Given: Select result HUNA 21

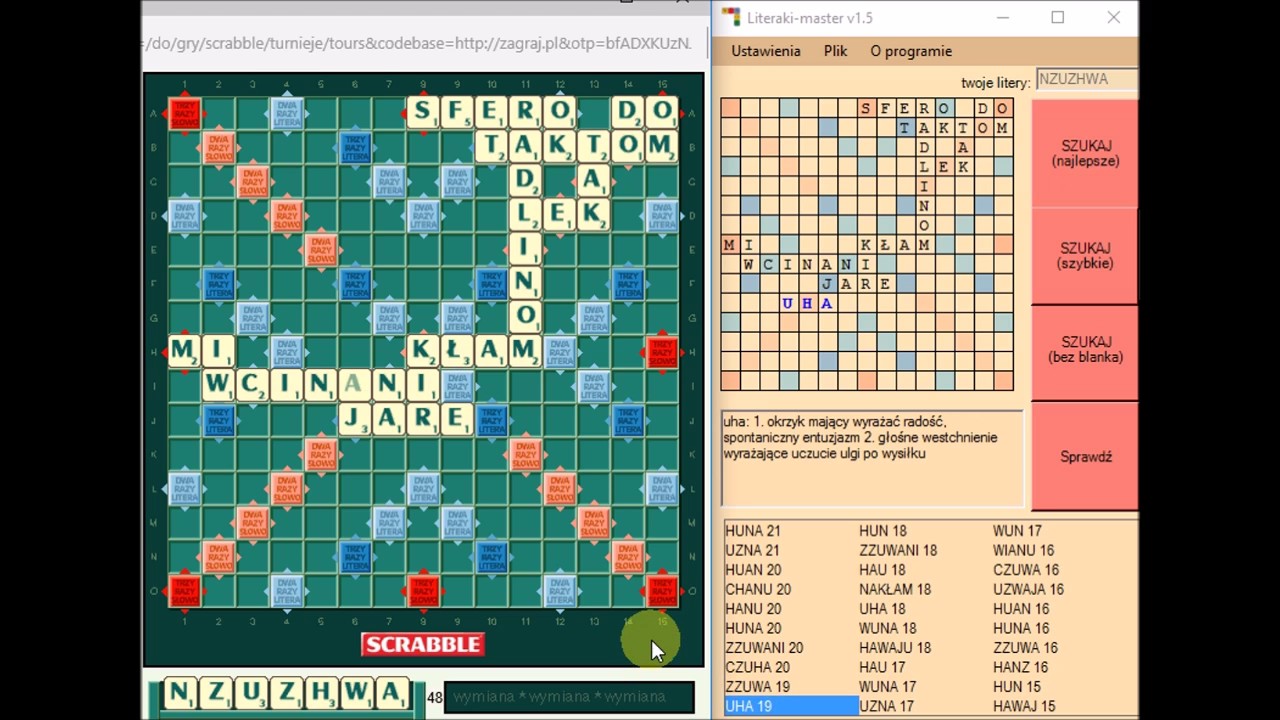Looking at the screenshot, I should click(753, 531).
